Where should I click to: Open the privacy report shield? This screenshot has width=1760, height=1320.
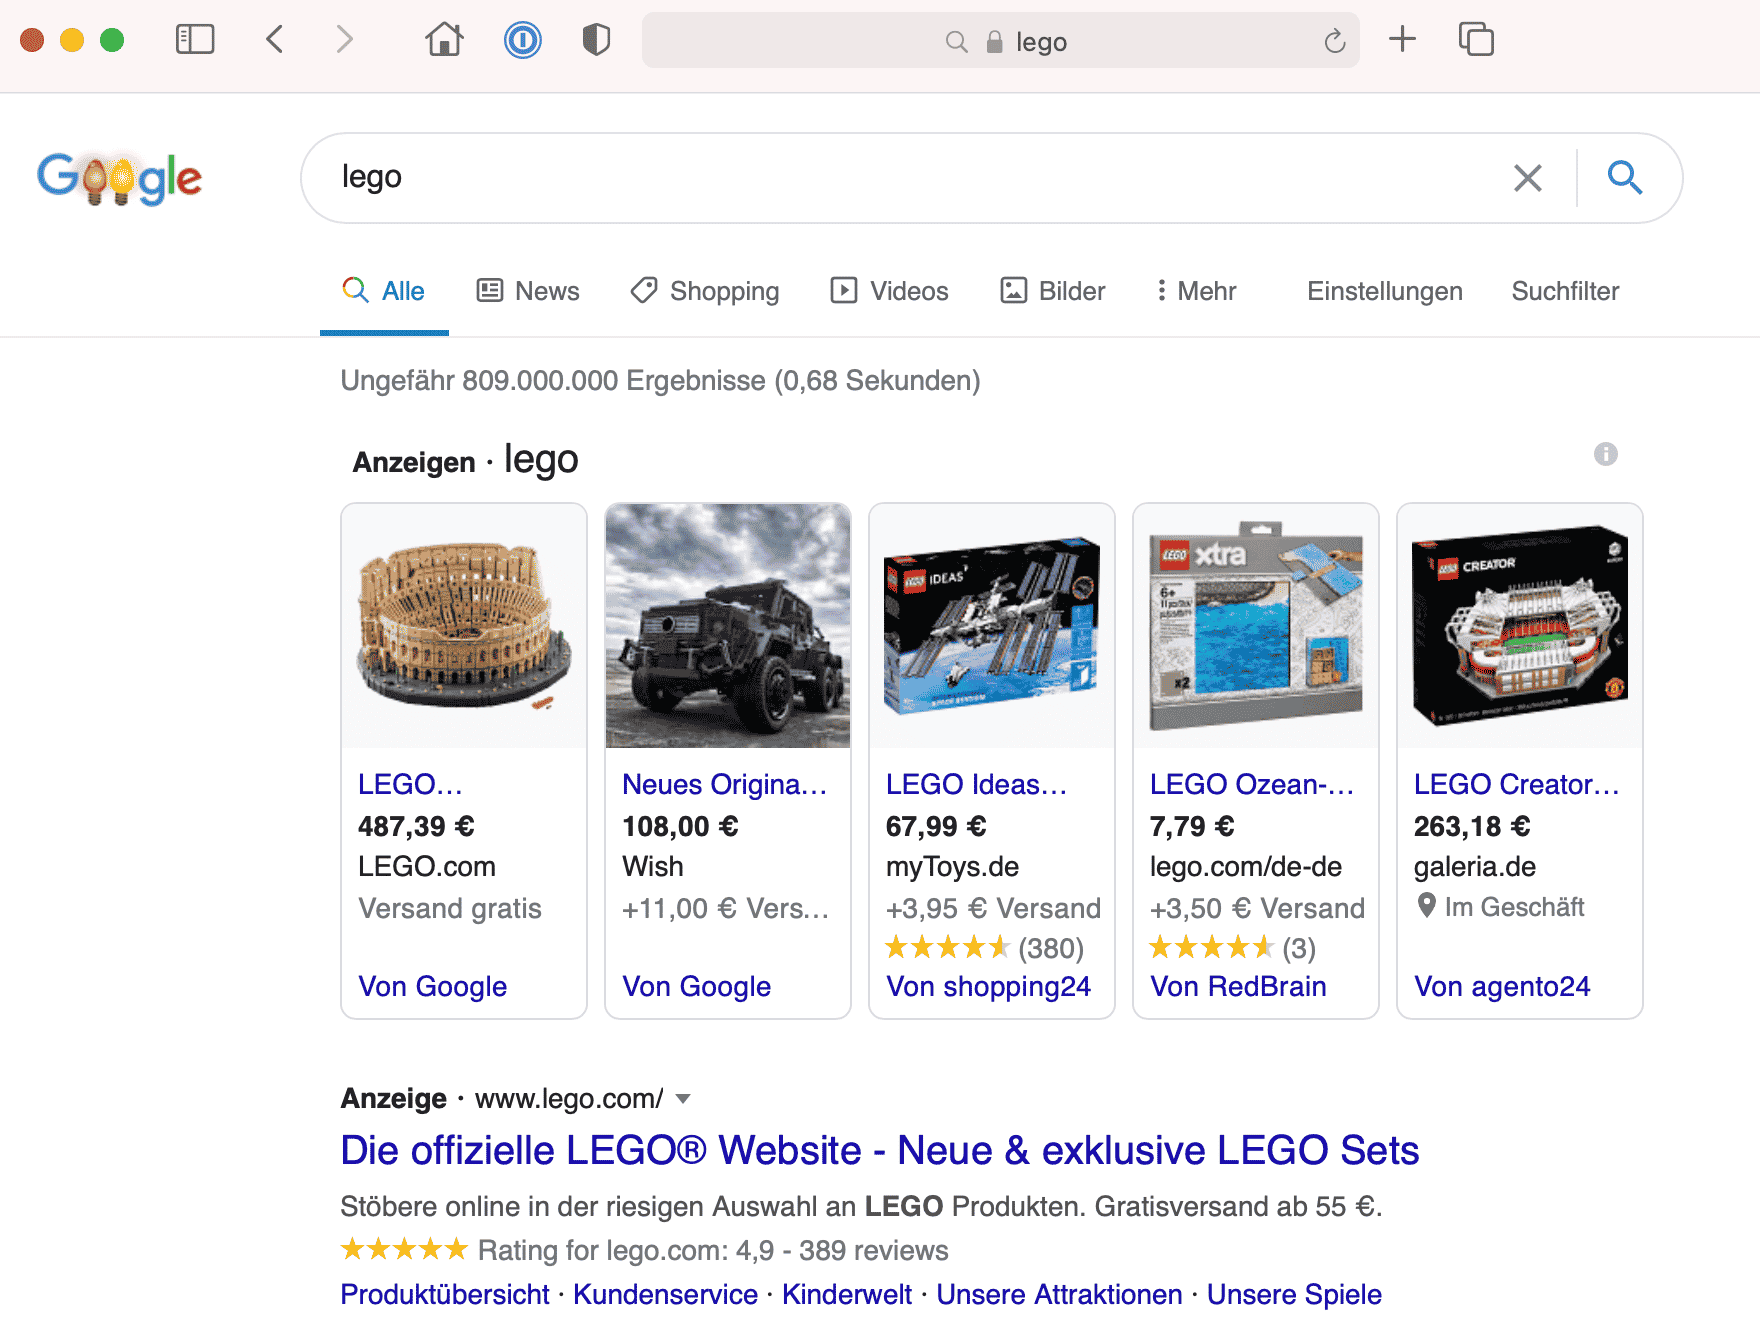point(596,40)
